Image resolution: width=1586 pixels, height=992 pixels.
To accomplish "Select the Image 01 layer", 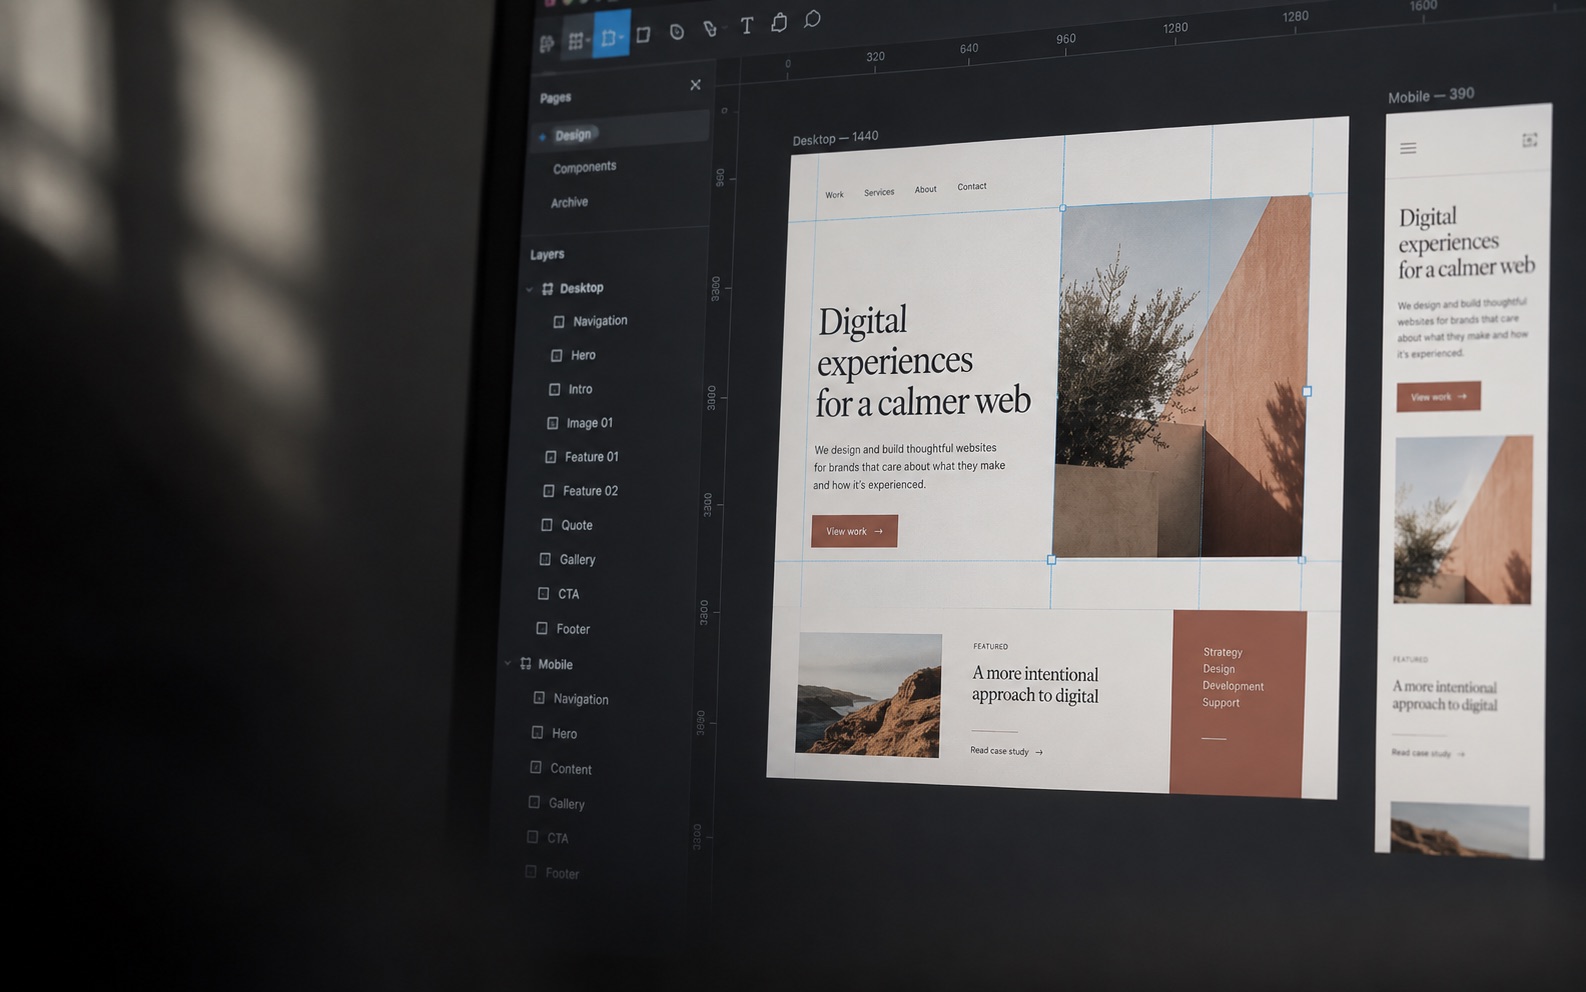I will click(580, 423).
